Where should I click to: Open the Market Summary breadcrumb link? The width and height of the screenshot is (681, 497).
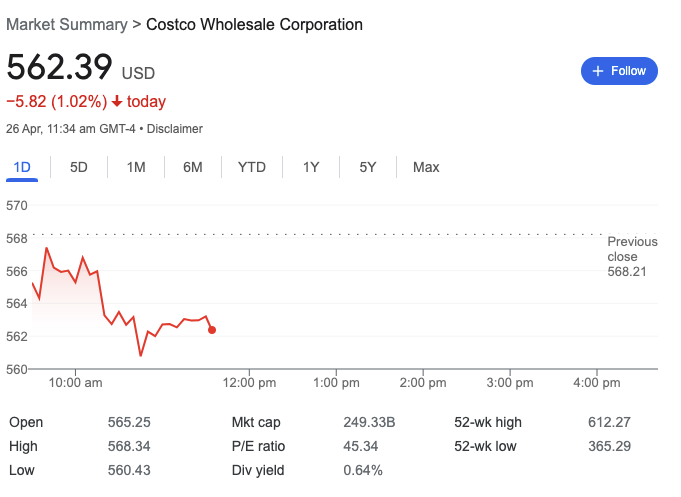[66, 24]
